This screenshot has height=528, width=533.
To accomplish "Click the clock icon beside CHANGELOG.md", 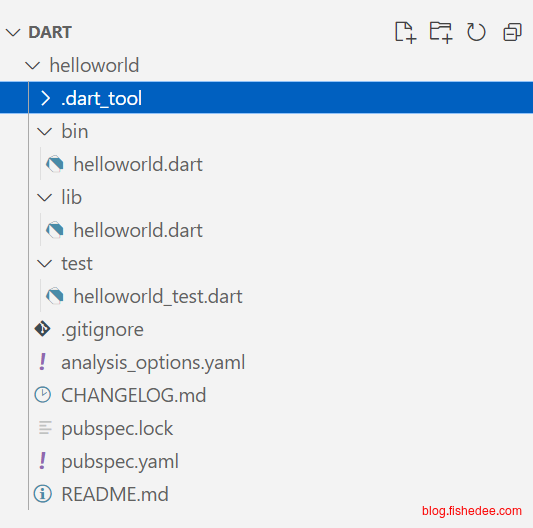I will pyautogui.click(x=43, y=395).
